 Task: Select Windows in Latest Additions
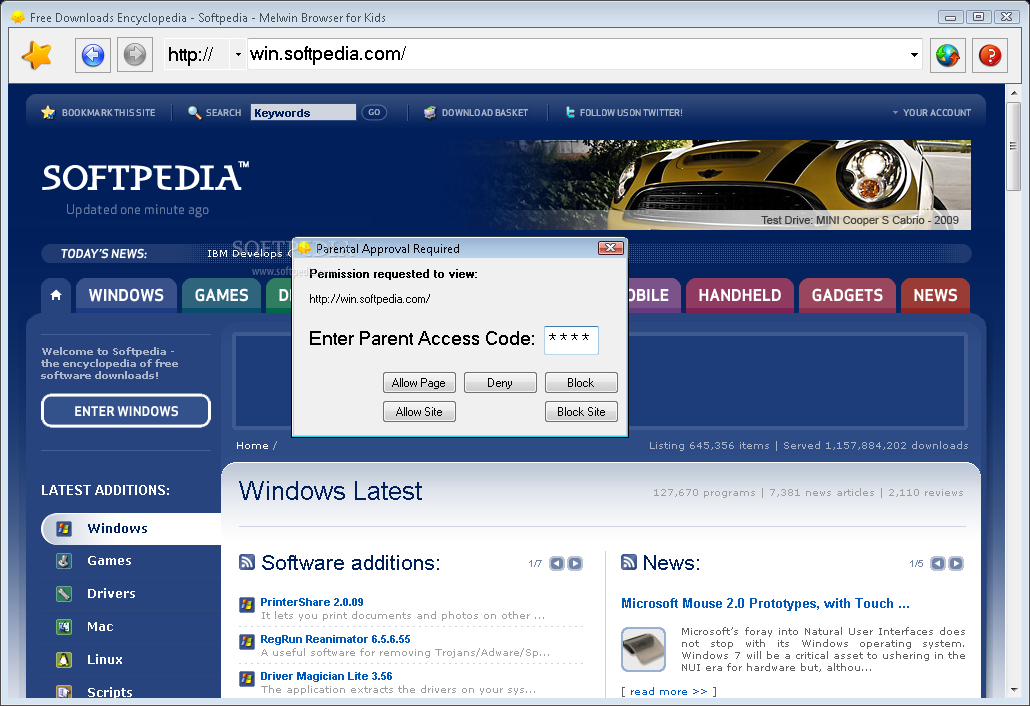click(x=131, y=529)
